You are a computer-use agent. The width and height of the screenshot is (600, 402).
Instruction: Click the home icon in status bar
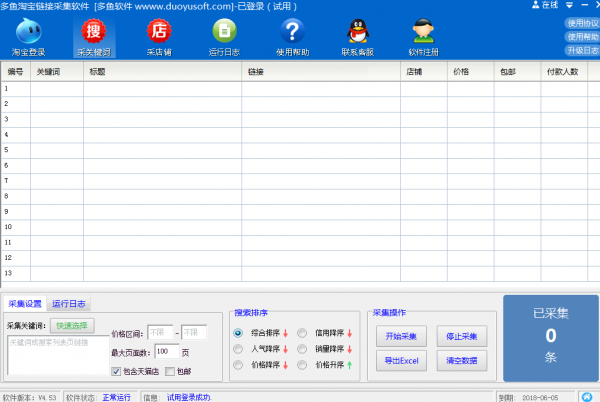tap(587, 397)
